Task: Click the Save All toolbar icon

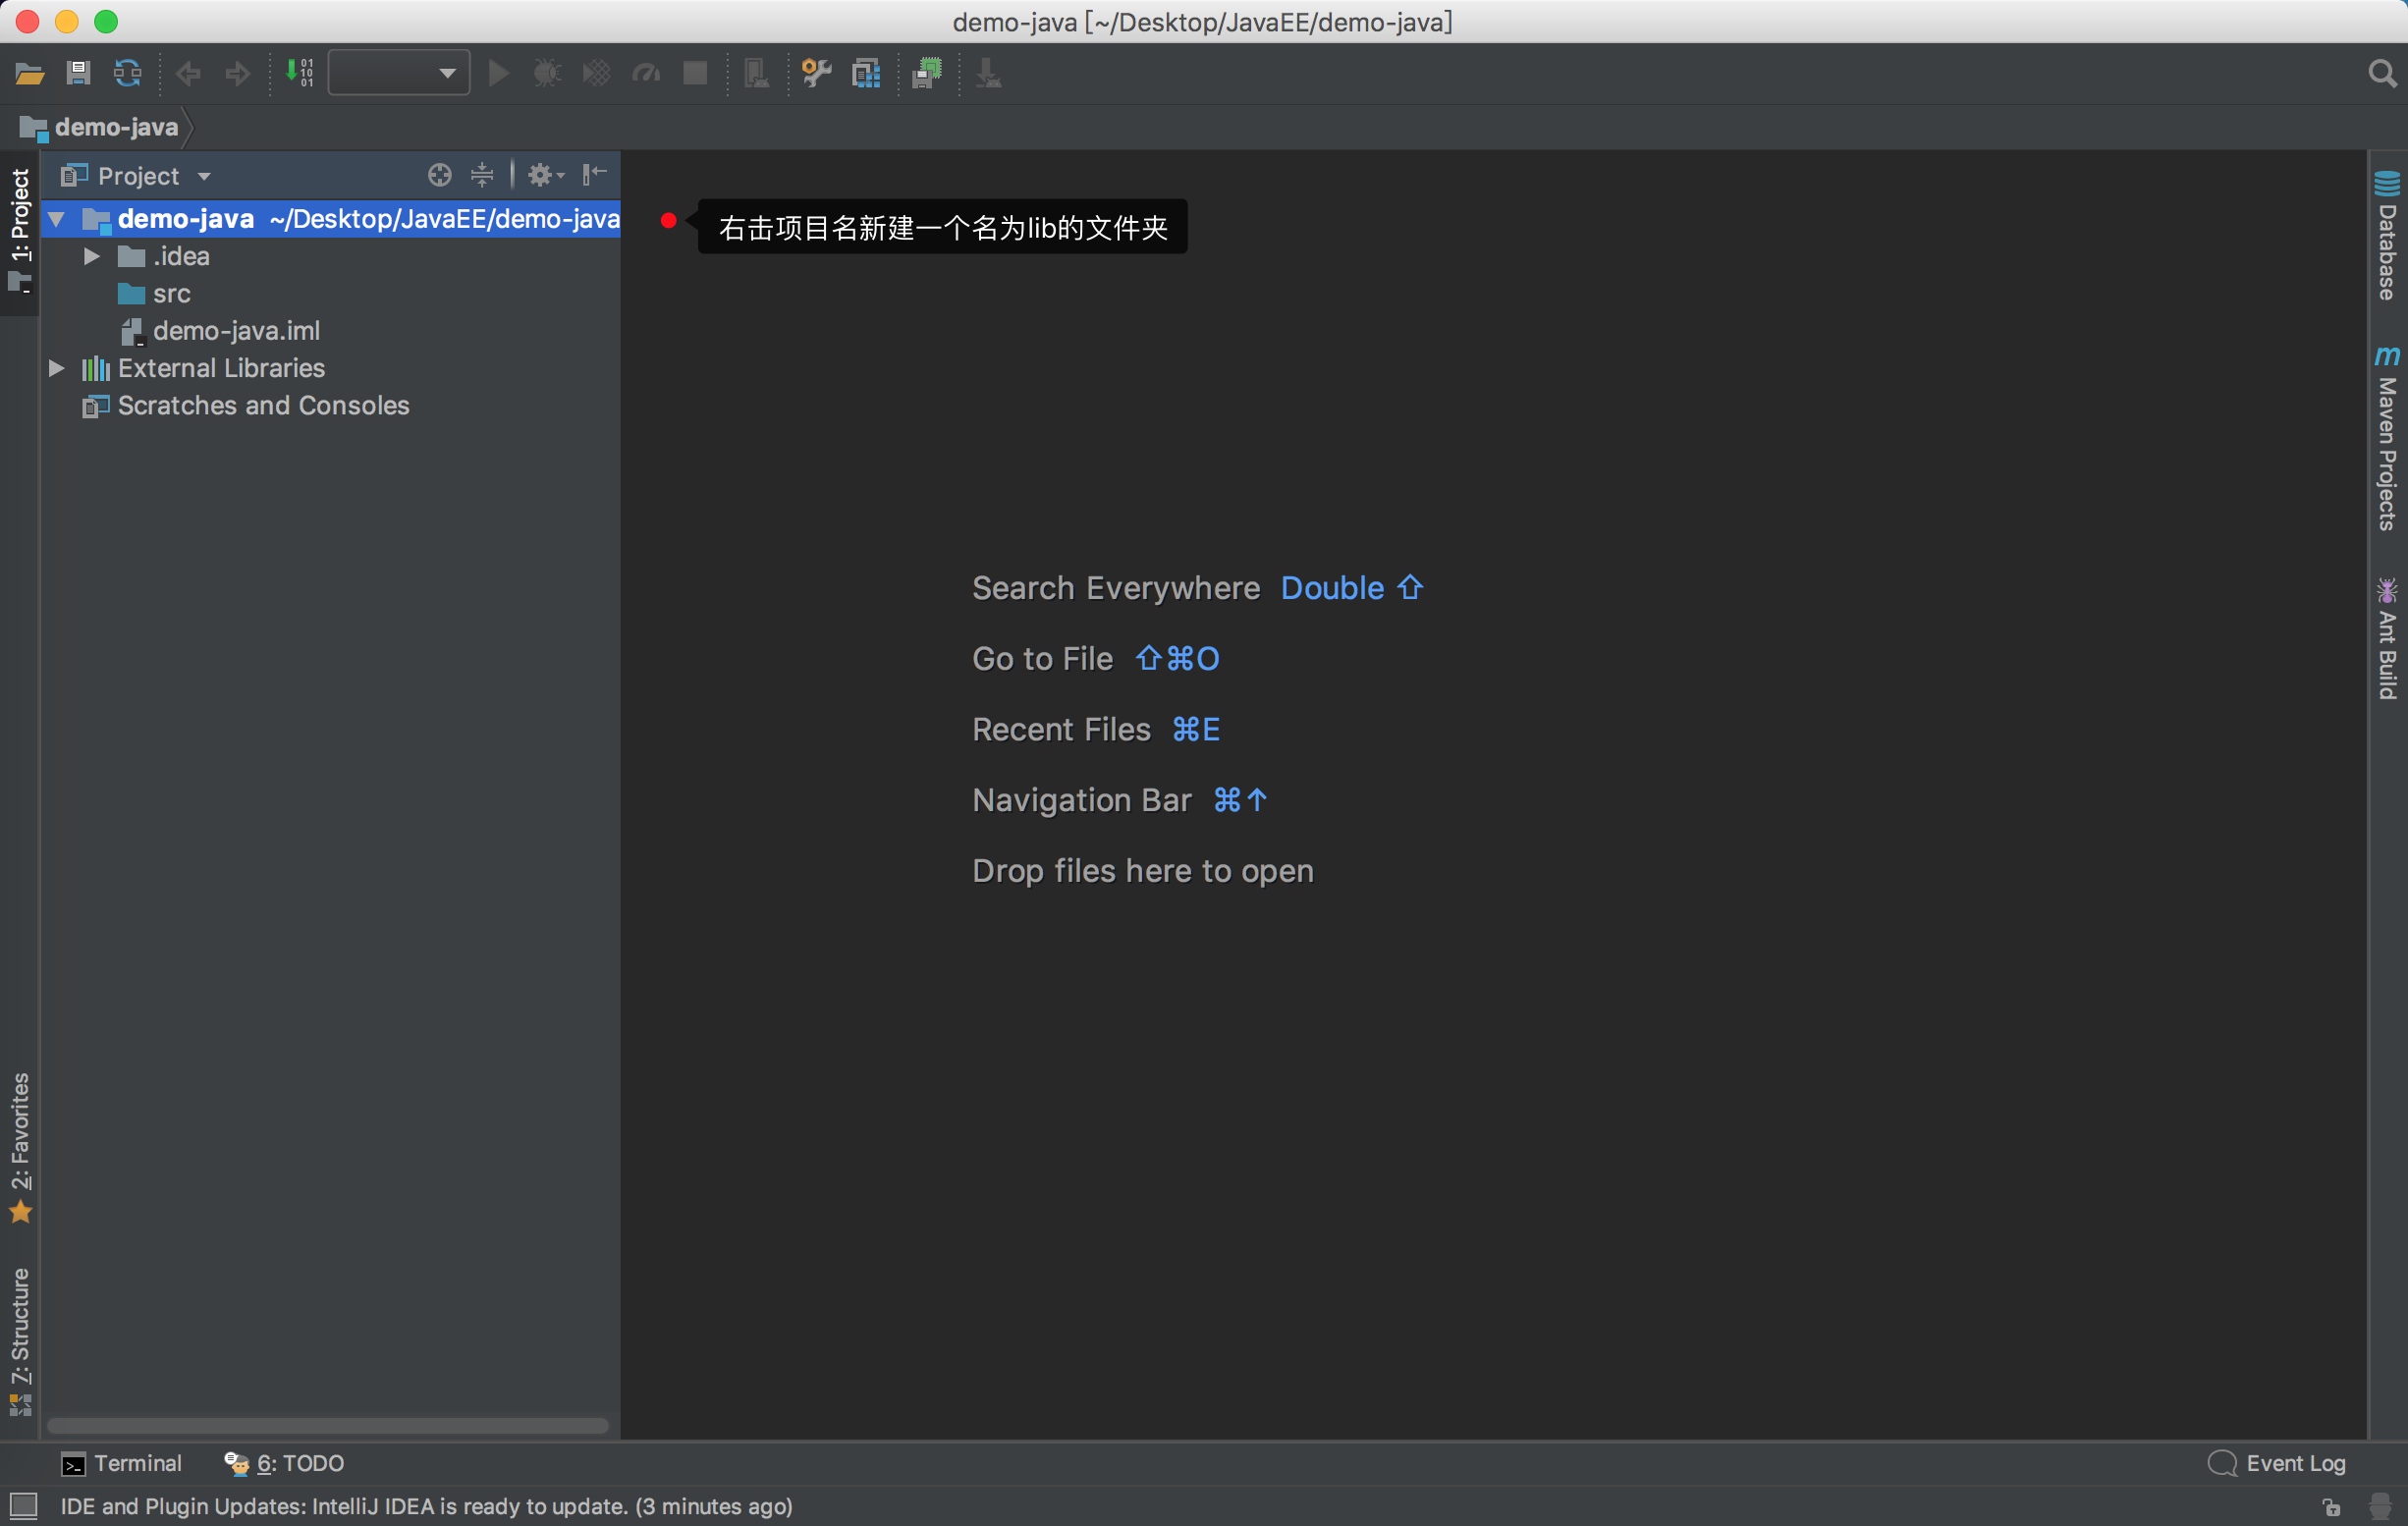Action: tap(78, 73)
